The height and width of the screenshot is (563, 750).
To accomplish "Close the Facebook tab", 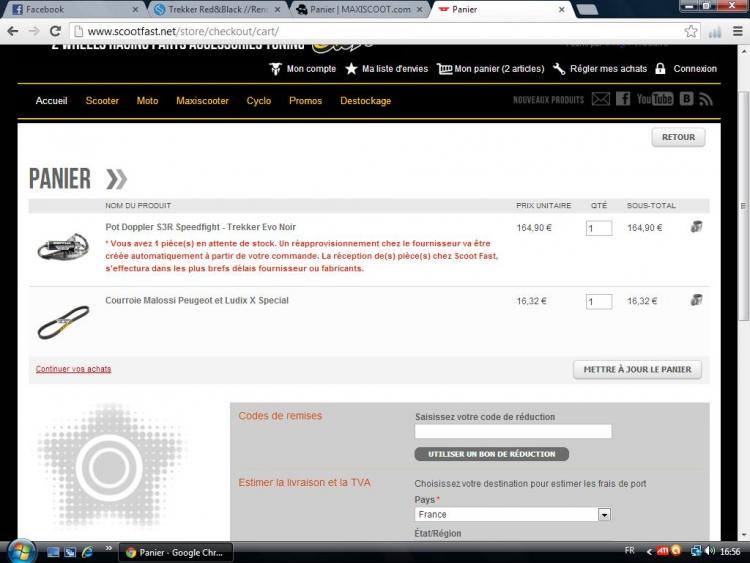I will pyautogui.click(x=135, y=10).
